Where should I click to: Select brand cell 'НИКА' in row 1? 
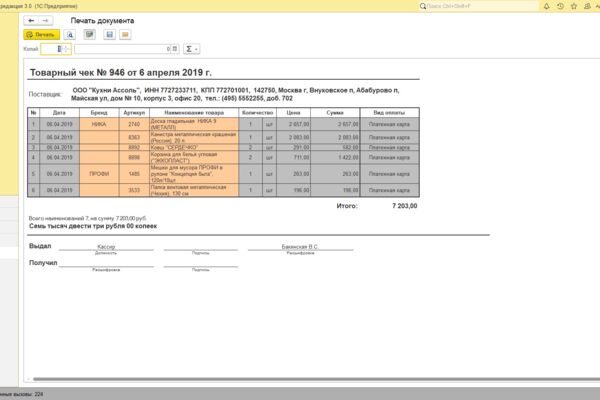point(99,124)
